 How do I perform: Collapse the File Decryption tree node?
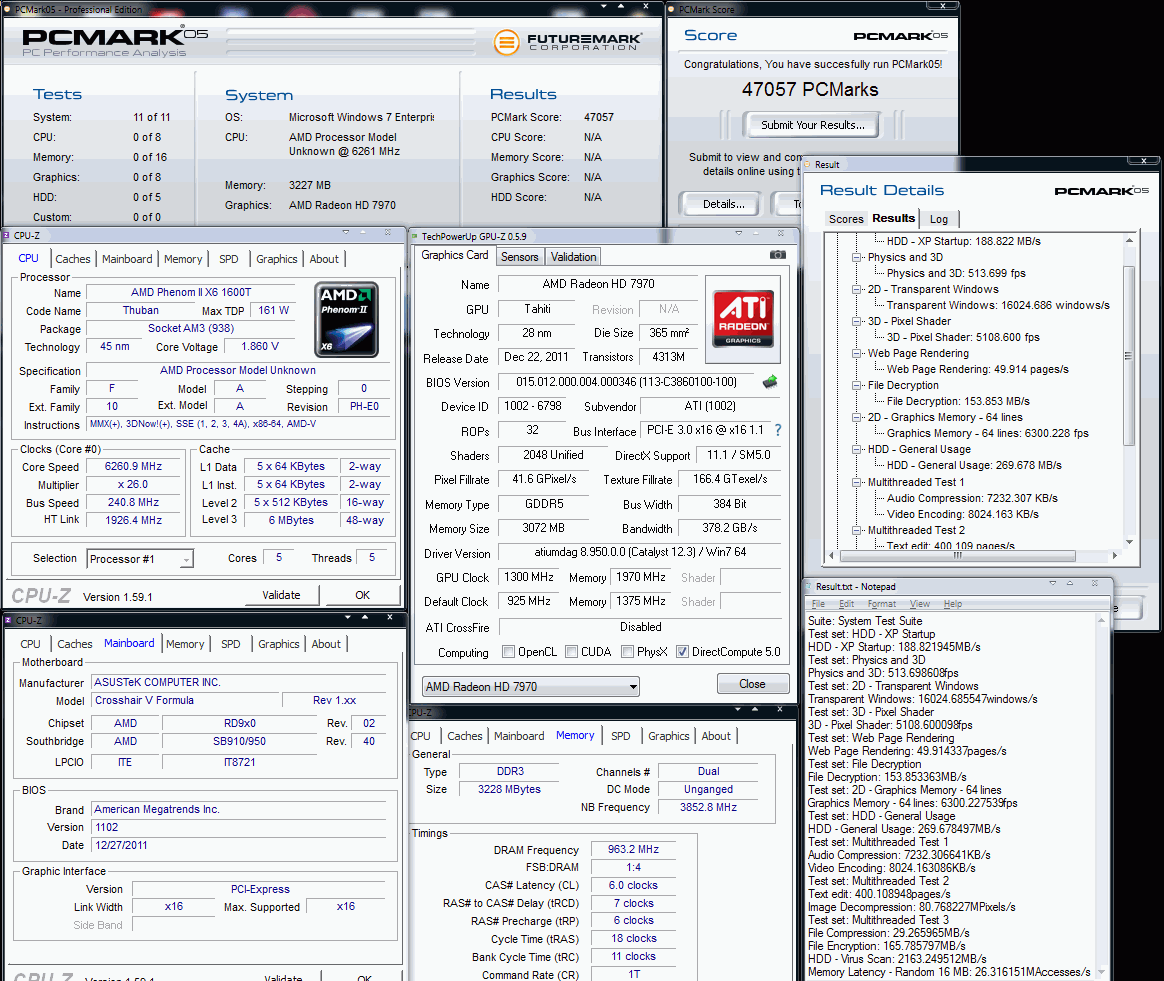857,385
